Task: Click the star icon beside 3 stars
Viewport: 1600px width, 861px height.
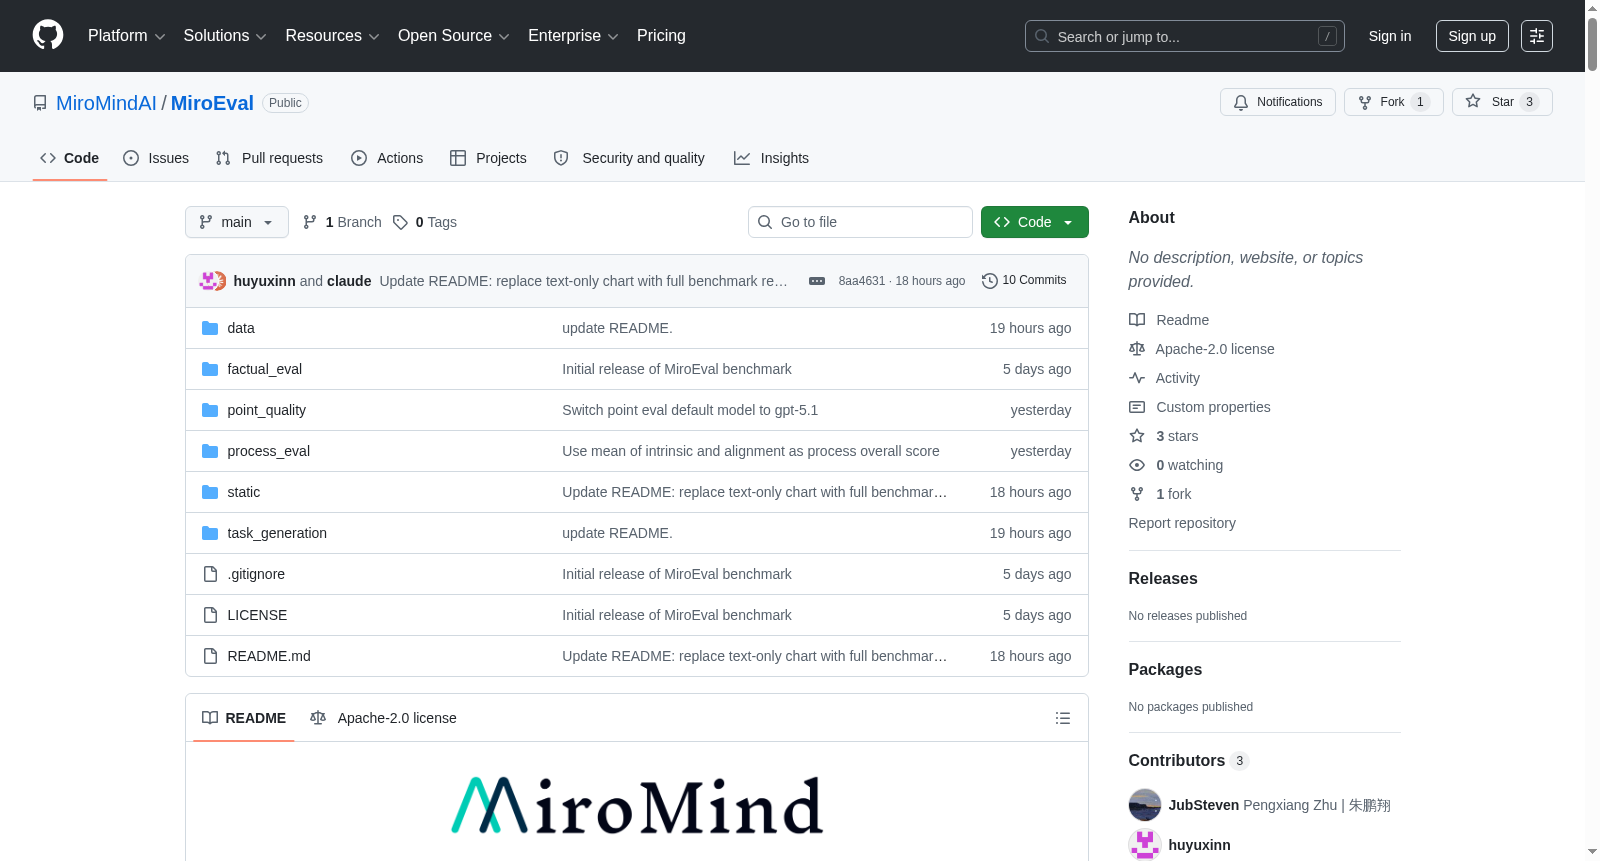Action: [x=1137, y=436]
